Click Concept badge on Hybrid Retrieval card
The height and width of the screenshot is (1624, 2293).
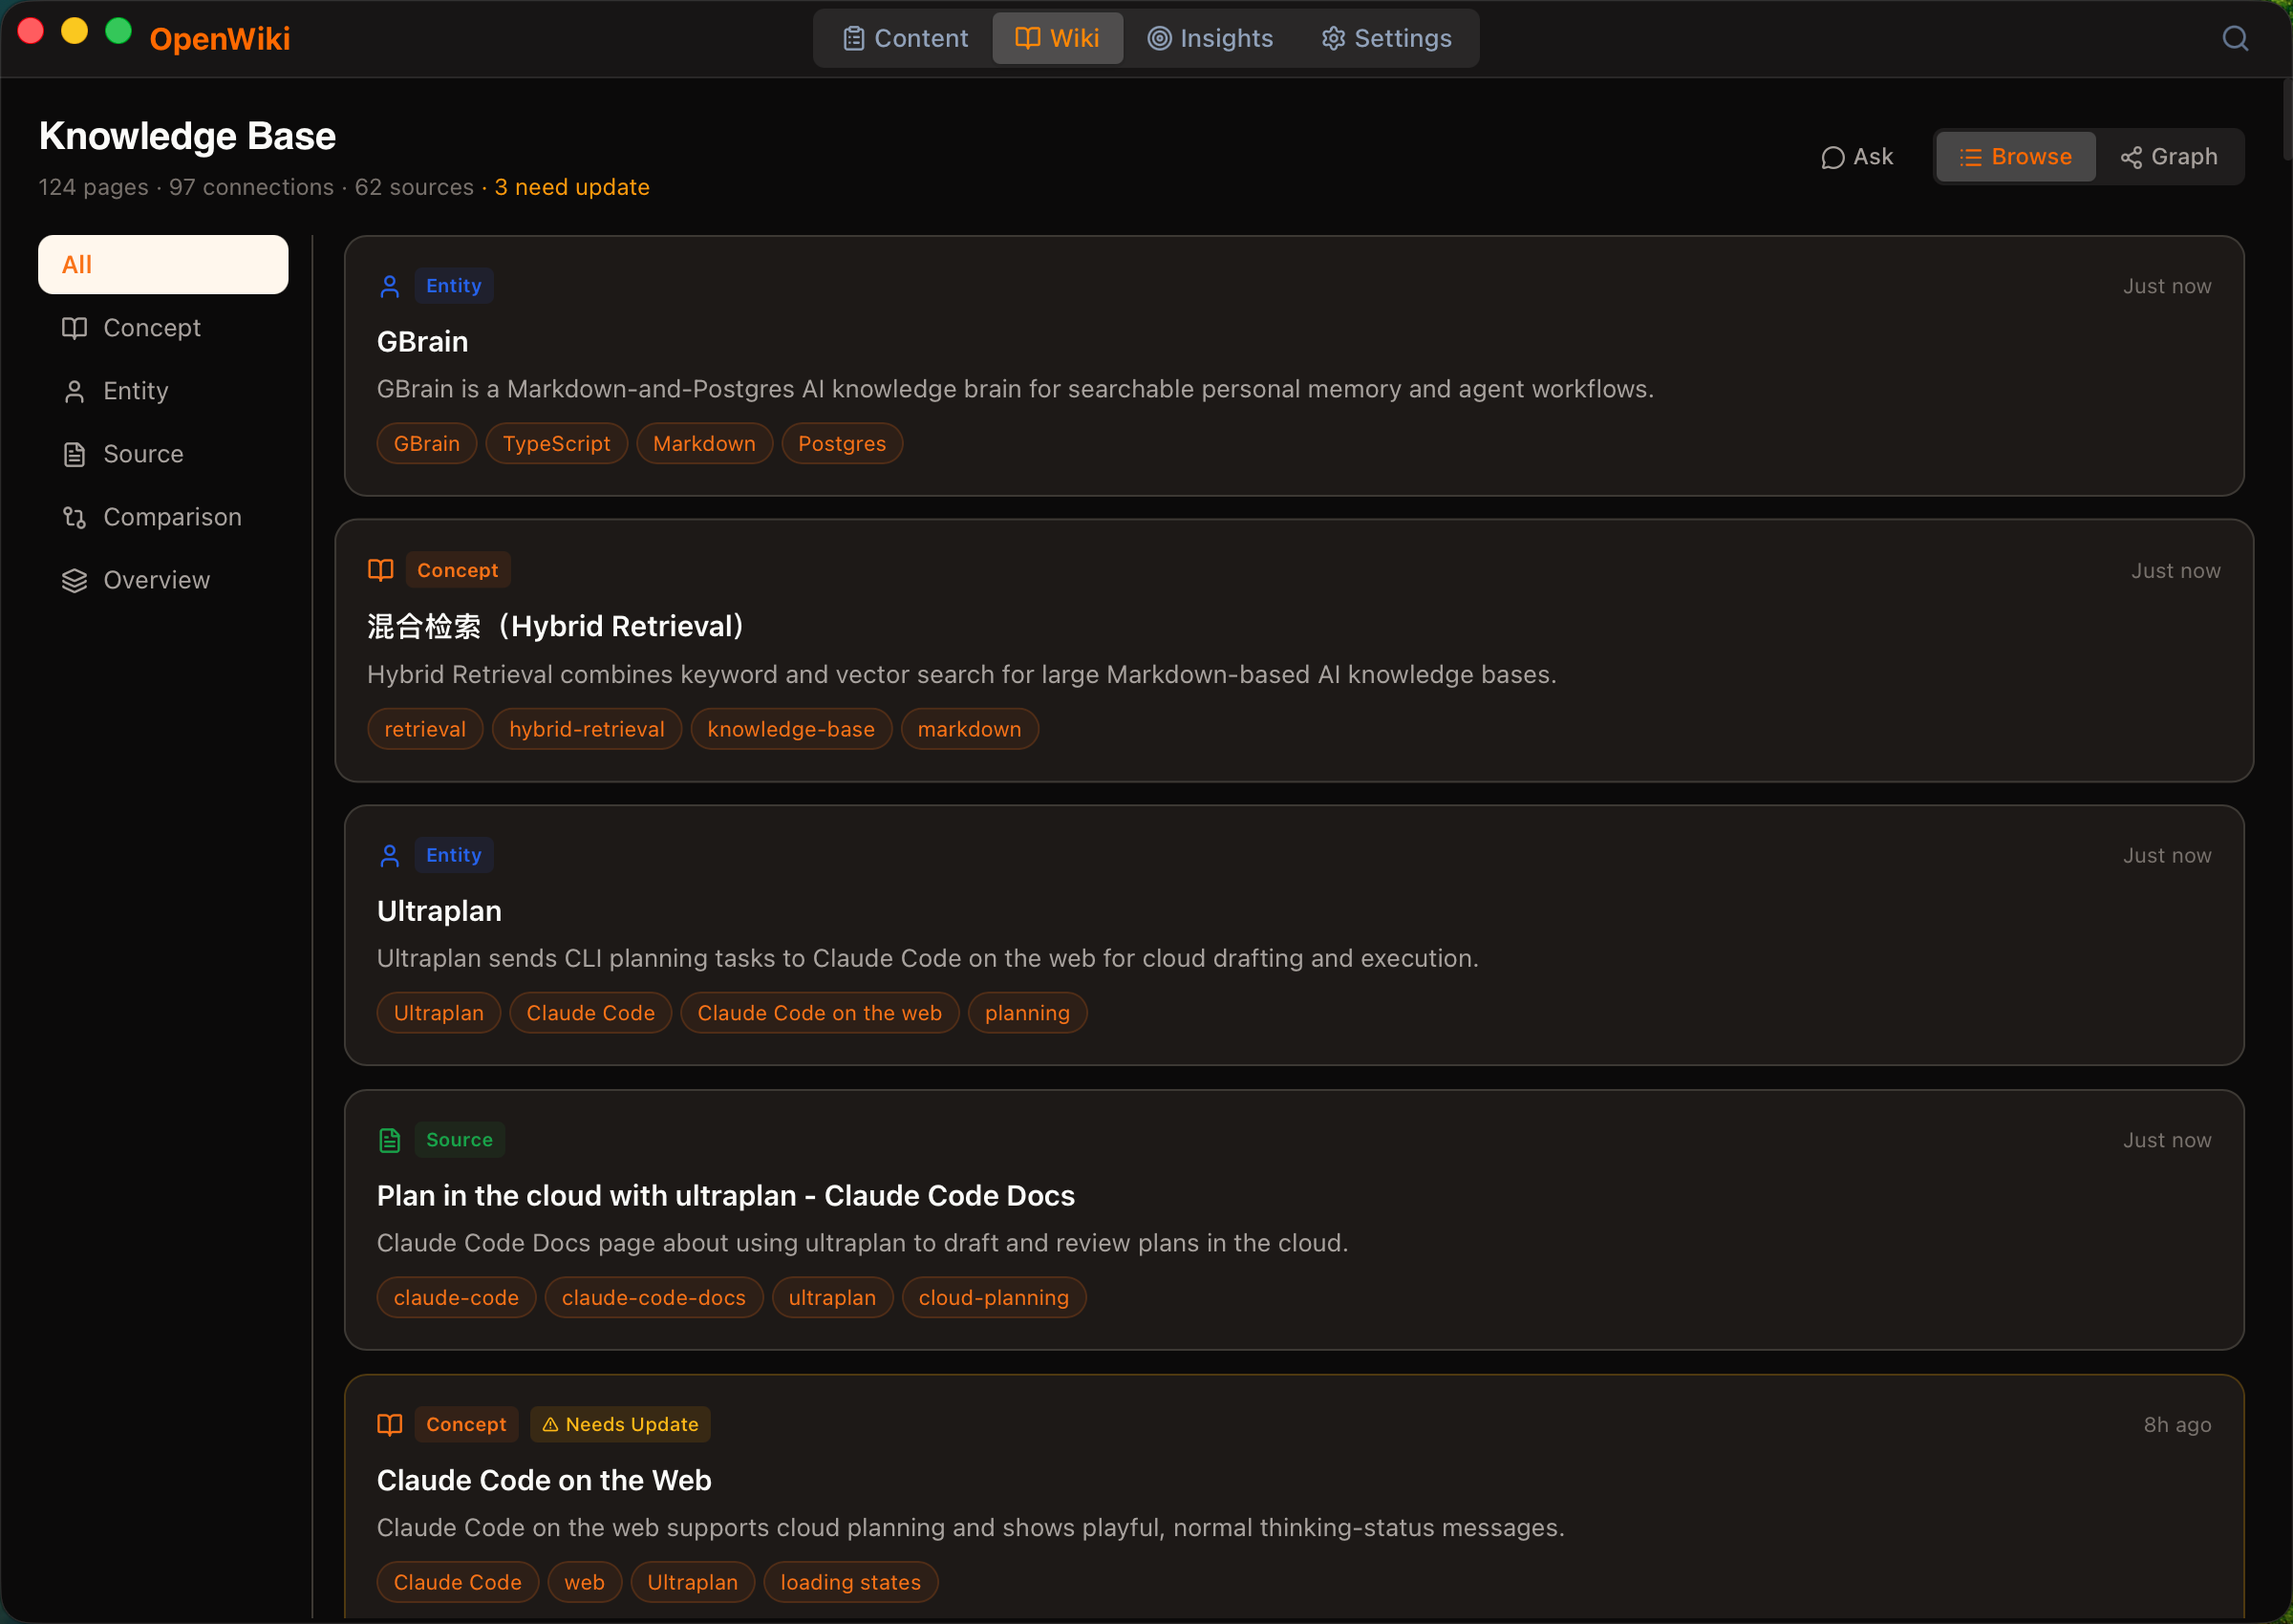[x=458, y=570]
